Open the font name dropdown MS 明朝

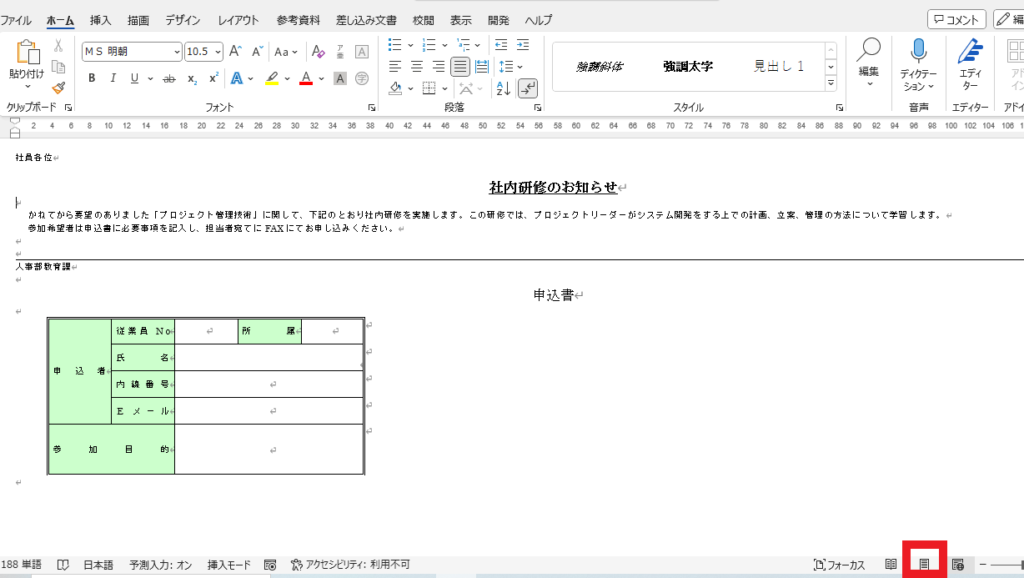point(176,52)
